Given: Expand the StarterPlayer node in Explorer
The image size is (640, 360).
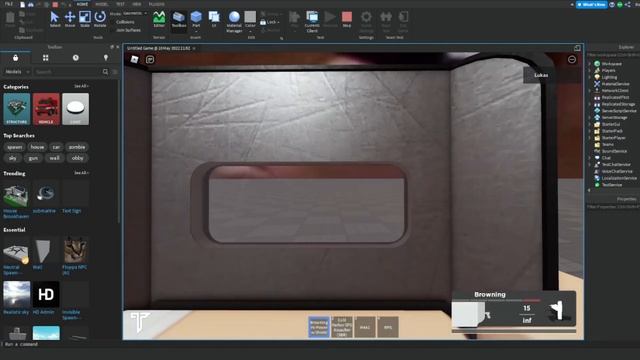Looking at the screenshot, I should [589, 138].
